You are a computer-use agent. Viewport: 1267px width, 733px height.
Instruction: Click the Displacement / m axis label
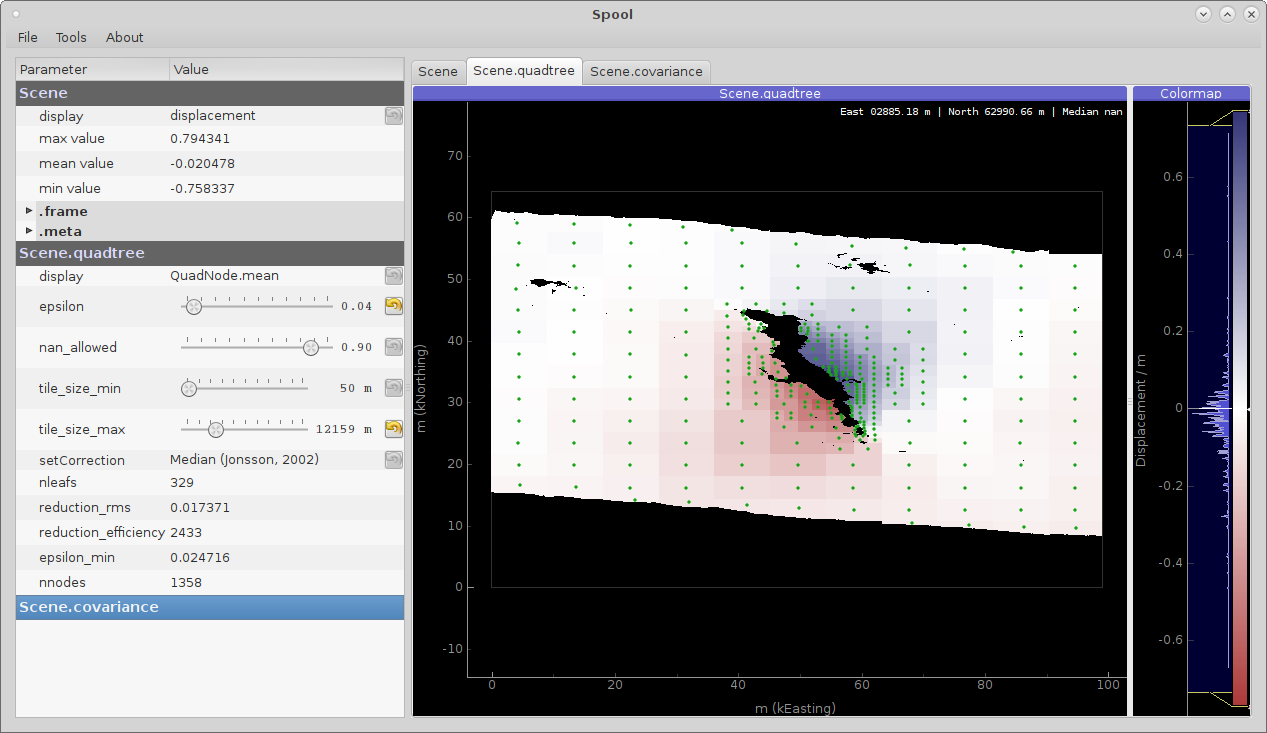pos(1141,409)
